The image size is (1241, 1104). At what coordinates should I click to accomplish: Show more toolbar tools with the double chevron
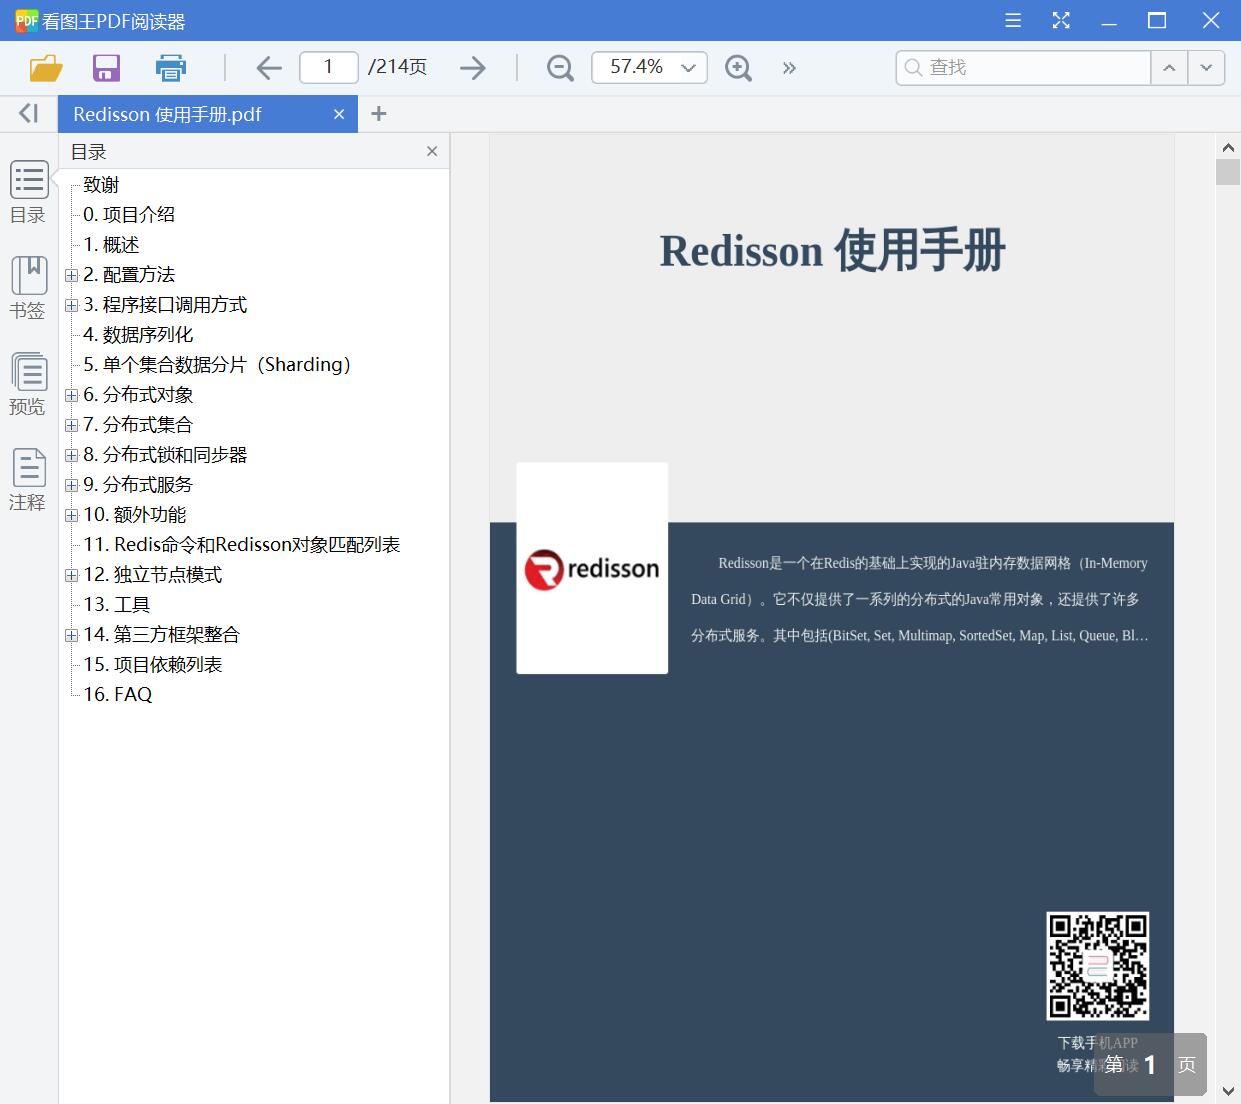click(x=789, y=68)
